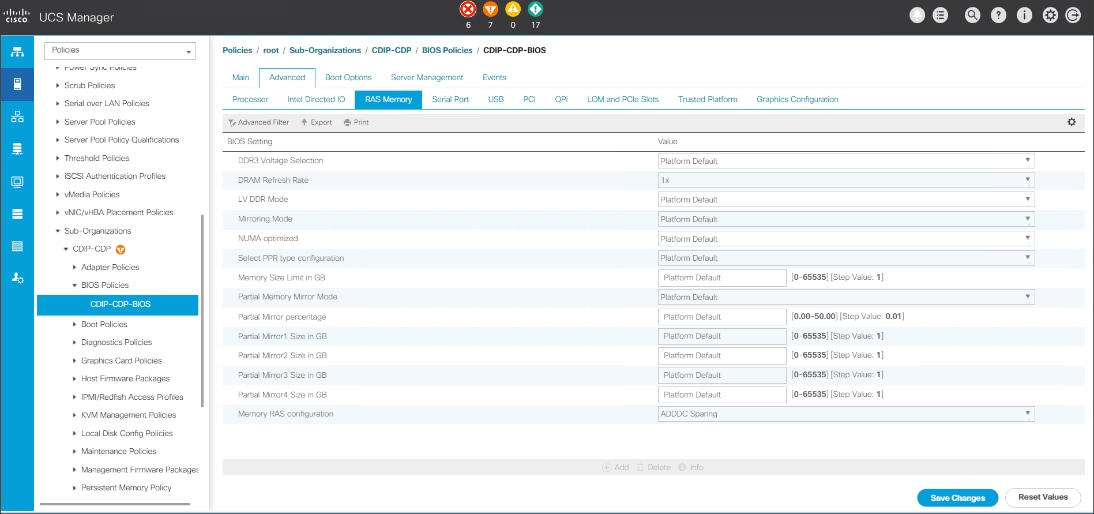This screenshot has height=514, width=1094.
Task: Click the navigation tree vertical scrollbar
Action: (202, 310)
